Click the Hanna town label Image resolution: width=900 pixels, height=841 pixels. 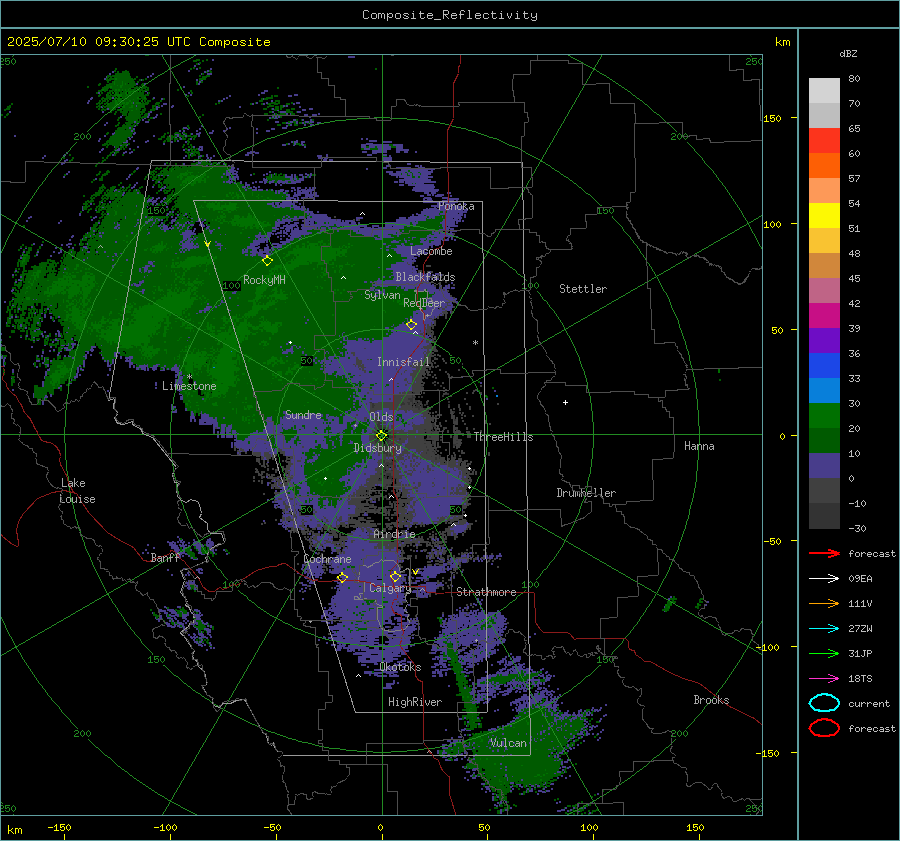(699, 446)
